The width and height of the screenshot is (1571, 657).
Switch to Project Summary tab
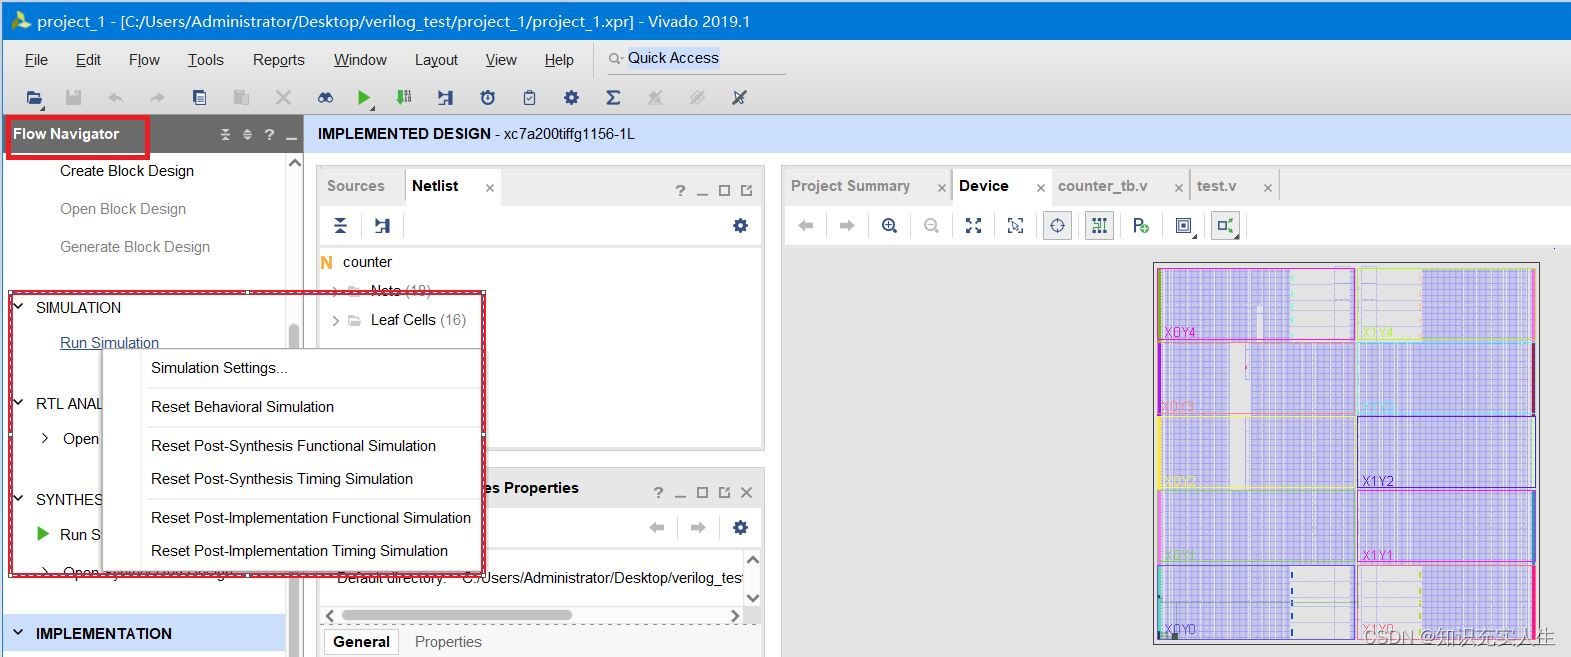click(x=850, y=186)
